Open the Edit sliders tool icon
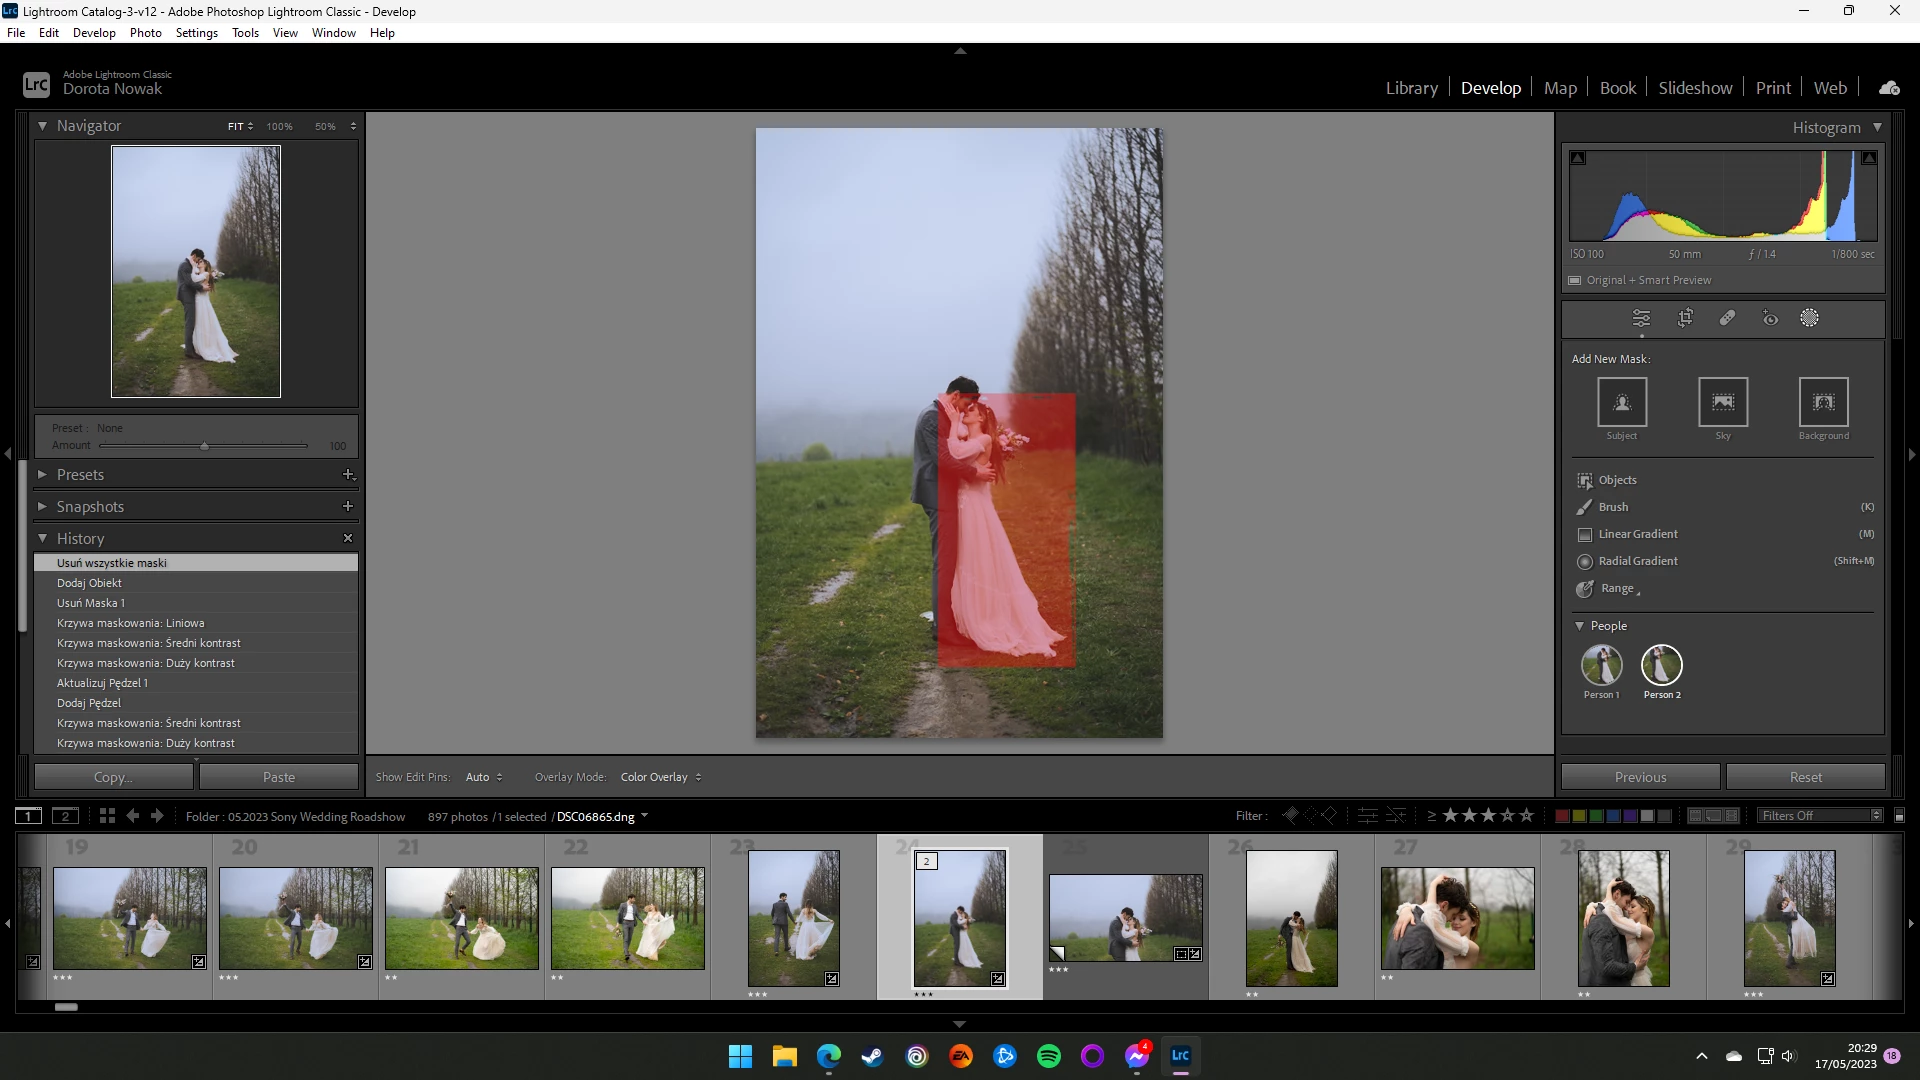Screen dimensions: 1920x1080 click(x=1641, y=318)
